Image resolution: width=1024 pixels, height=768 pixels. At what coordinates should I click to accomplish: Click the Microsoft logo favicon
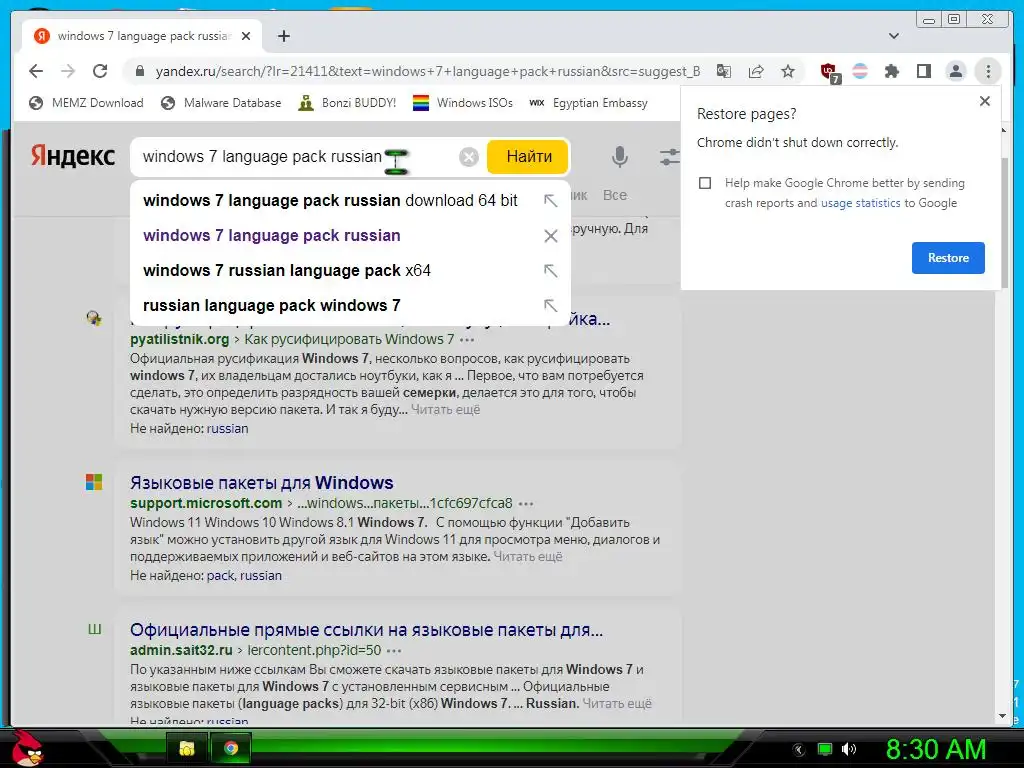(x=94, y=482)
